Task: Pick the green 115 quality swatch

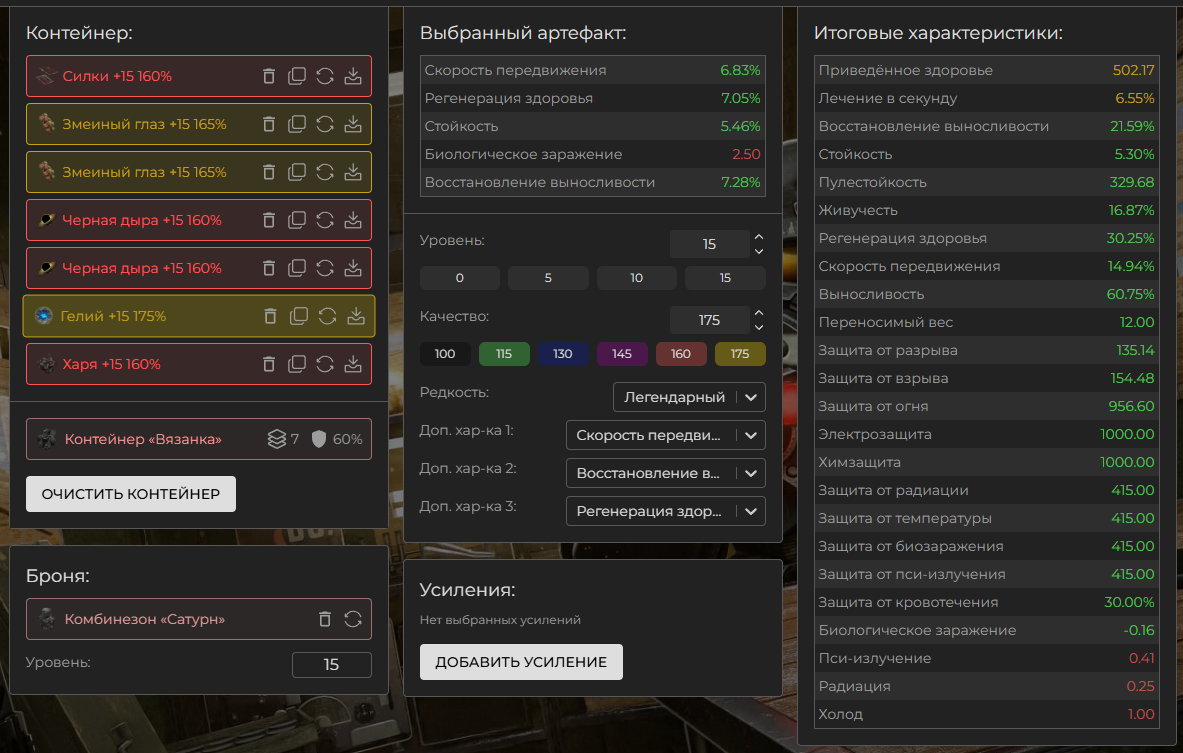Action: pyautogui.click(x=504, y=354)
